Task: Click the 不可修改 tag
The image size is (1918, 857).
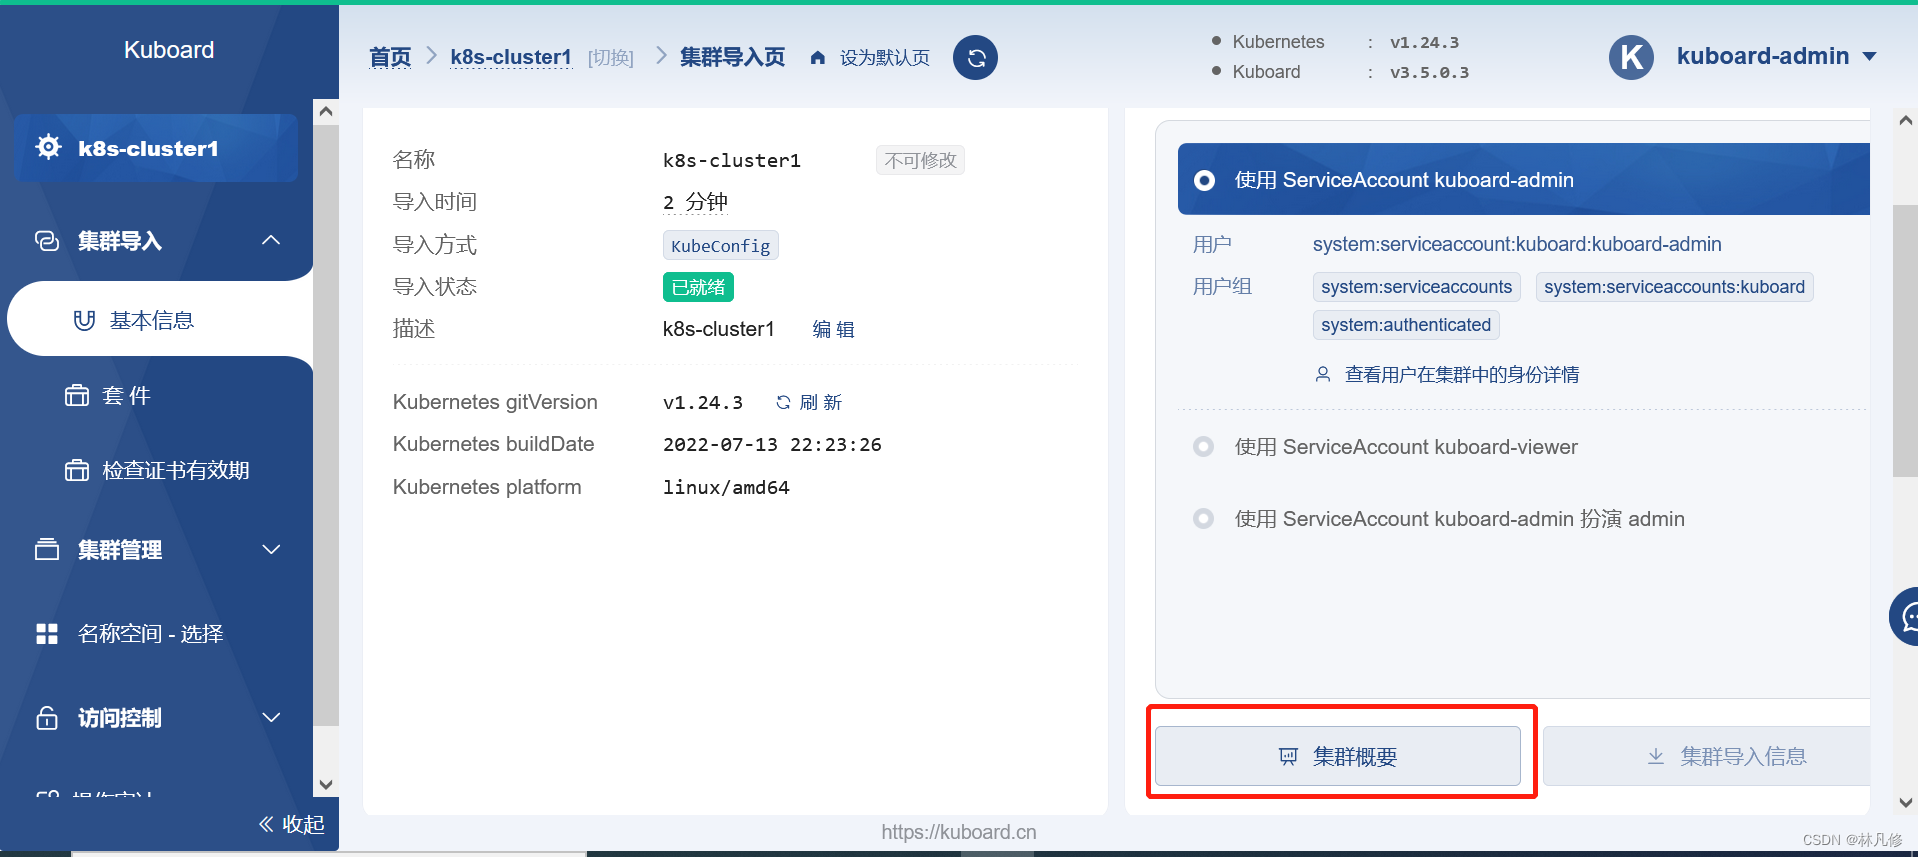Action: (x=921, y=160)
